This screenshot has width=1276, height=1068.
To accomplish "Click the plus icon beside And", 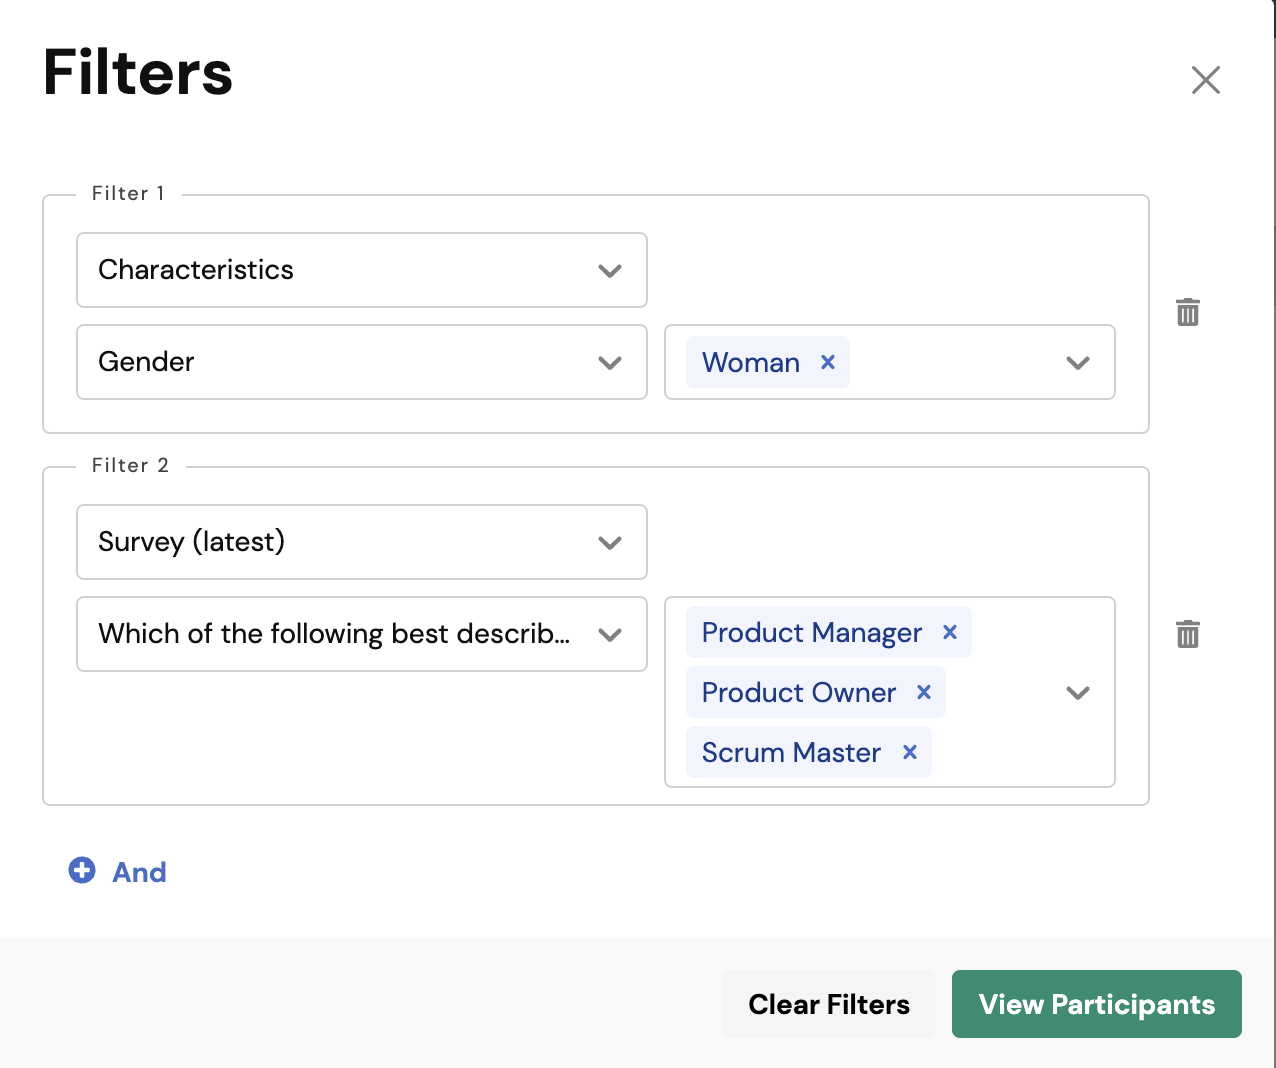I will click(x=82, y=871).
